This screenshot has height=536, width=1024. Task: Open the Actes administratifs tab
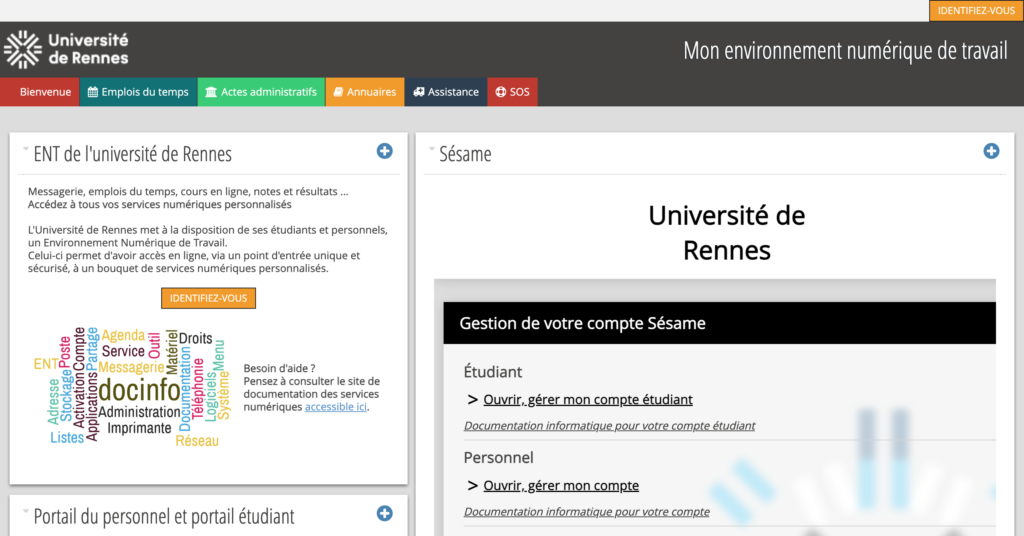[x=261, y=92]
